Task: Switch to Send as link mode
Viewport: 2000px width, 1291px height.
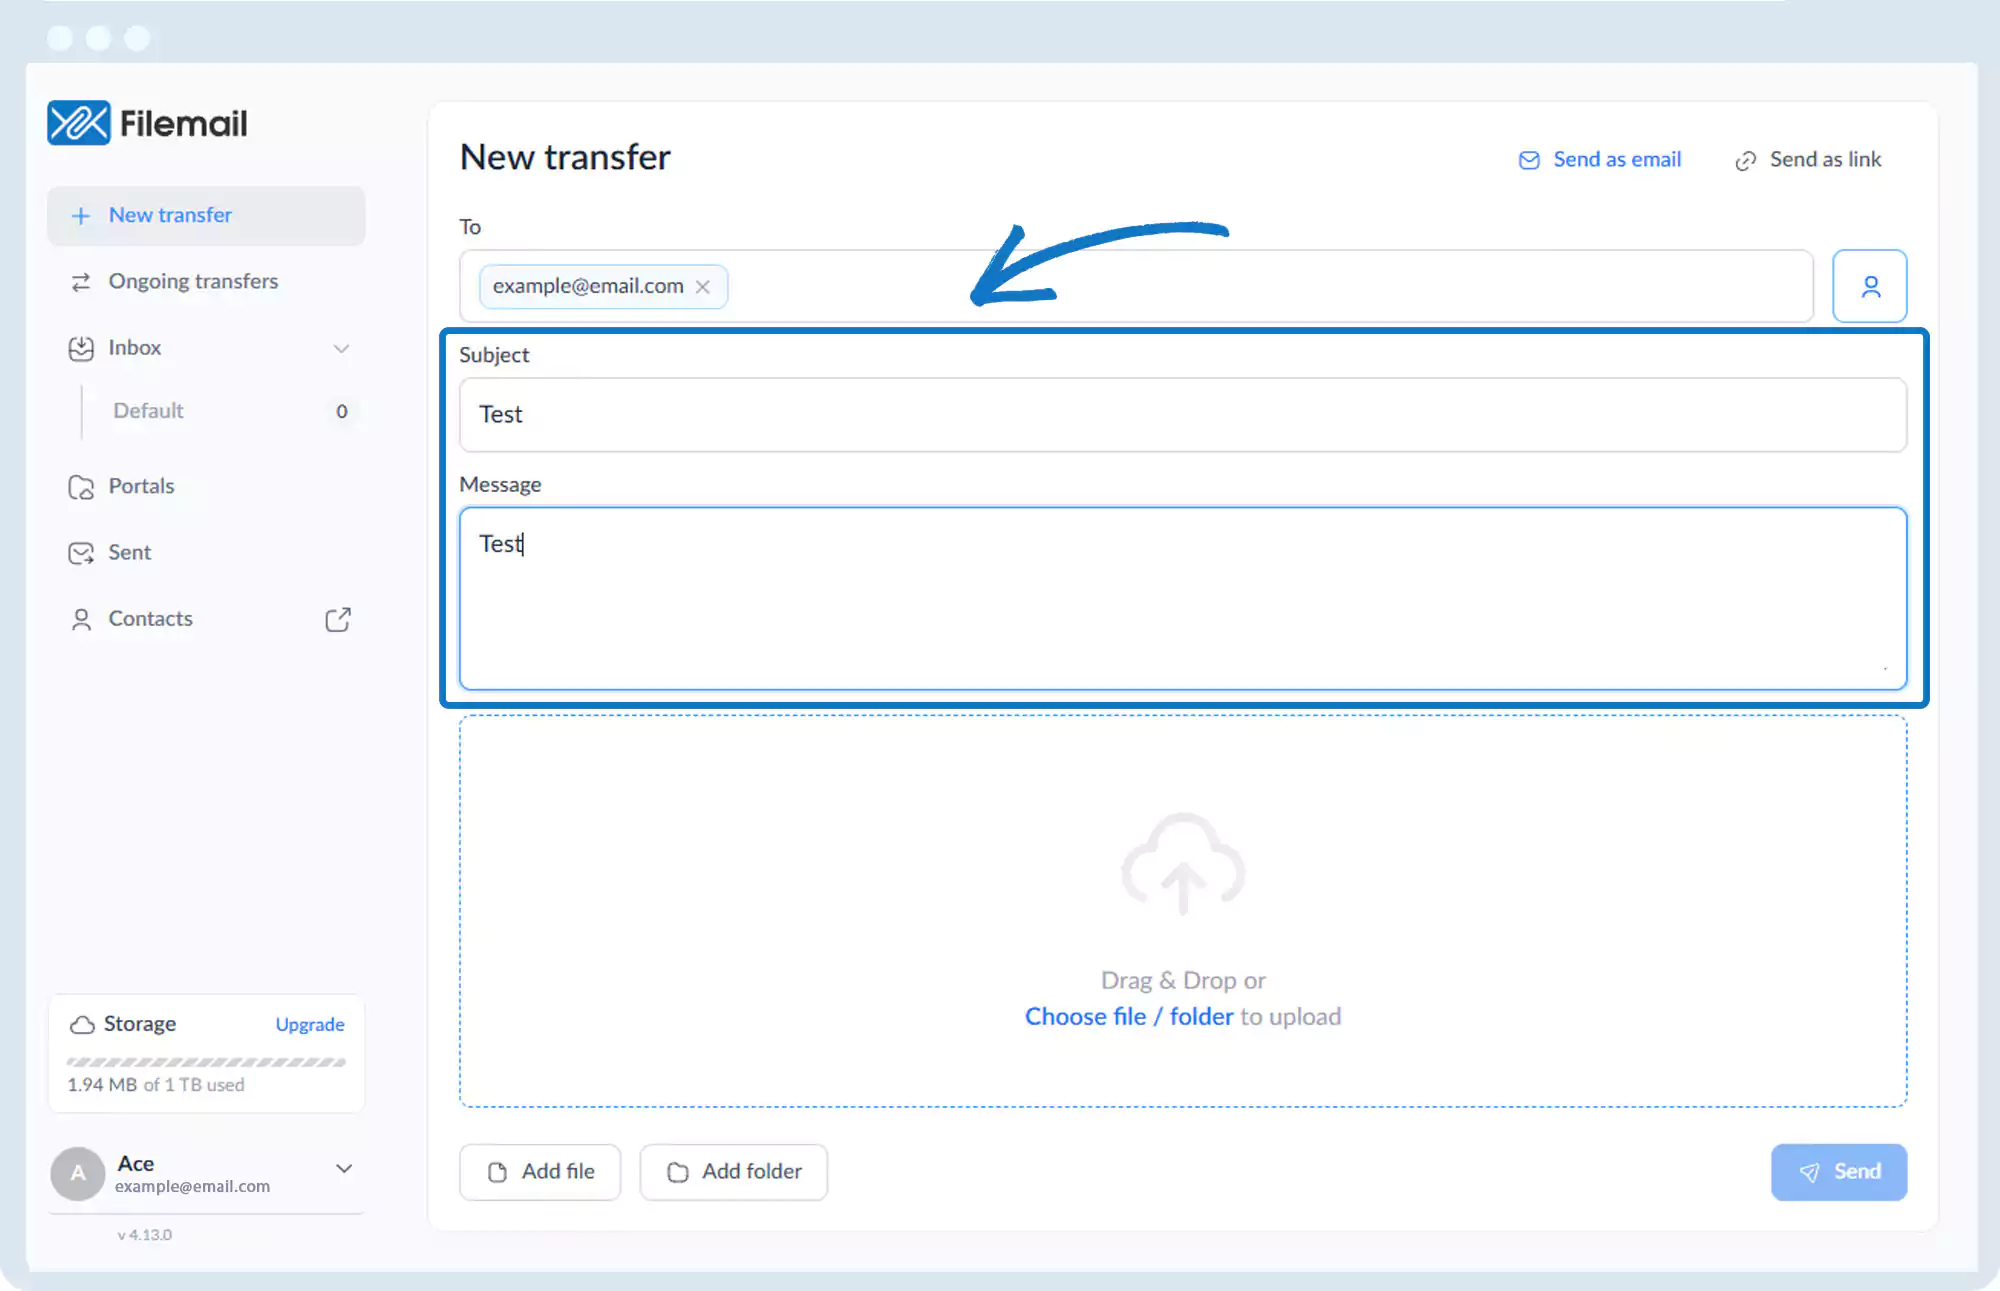Action: pyautogui.click(x=1808, y=160)
